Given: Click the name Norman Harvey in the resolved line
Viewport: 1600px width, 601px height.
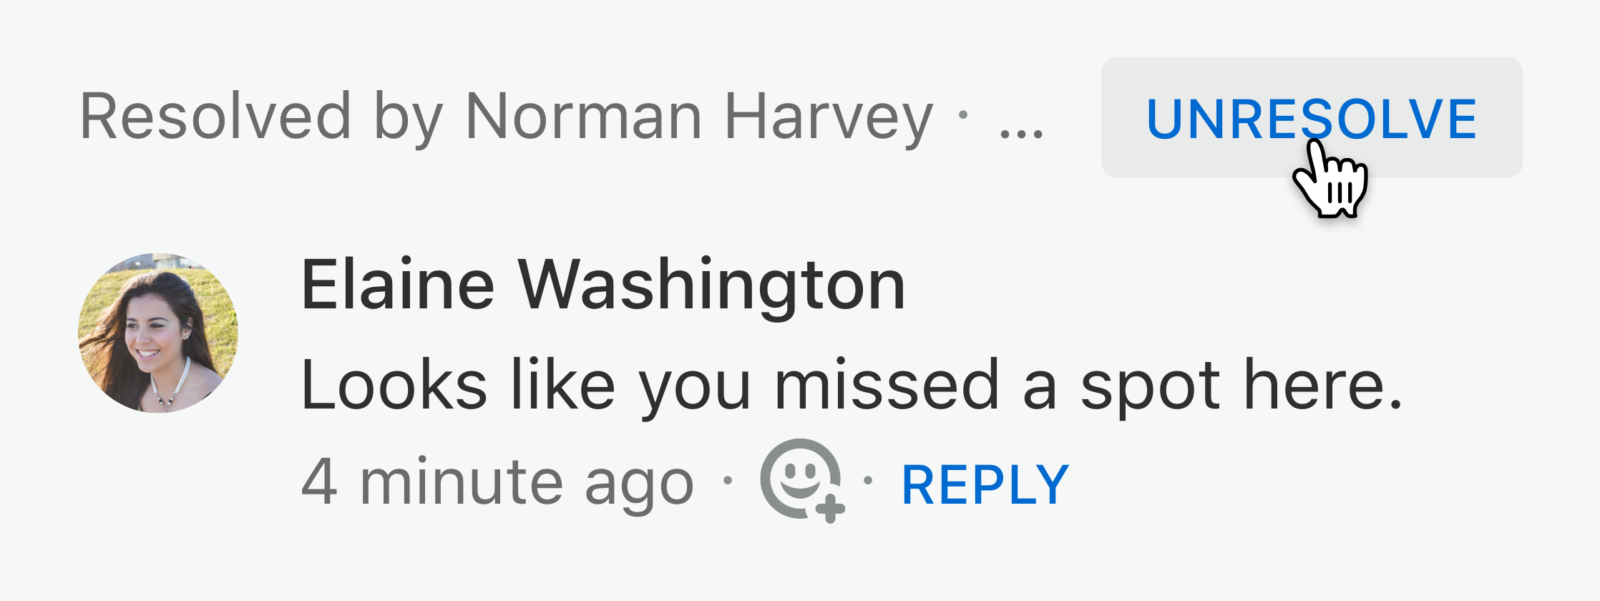Looking at the screenshot, I should (x=698, y=118).
